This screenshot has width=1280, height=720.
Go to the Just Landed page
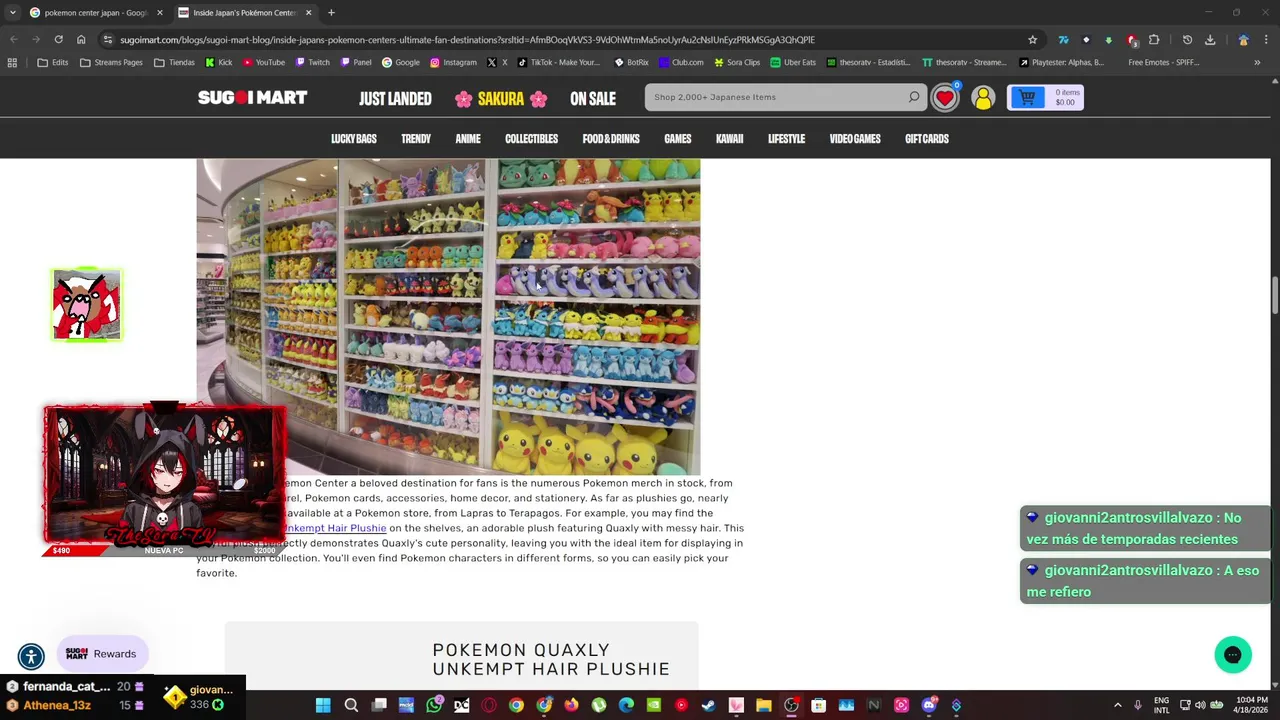(x=395, y=98)
